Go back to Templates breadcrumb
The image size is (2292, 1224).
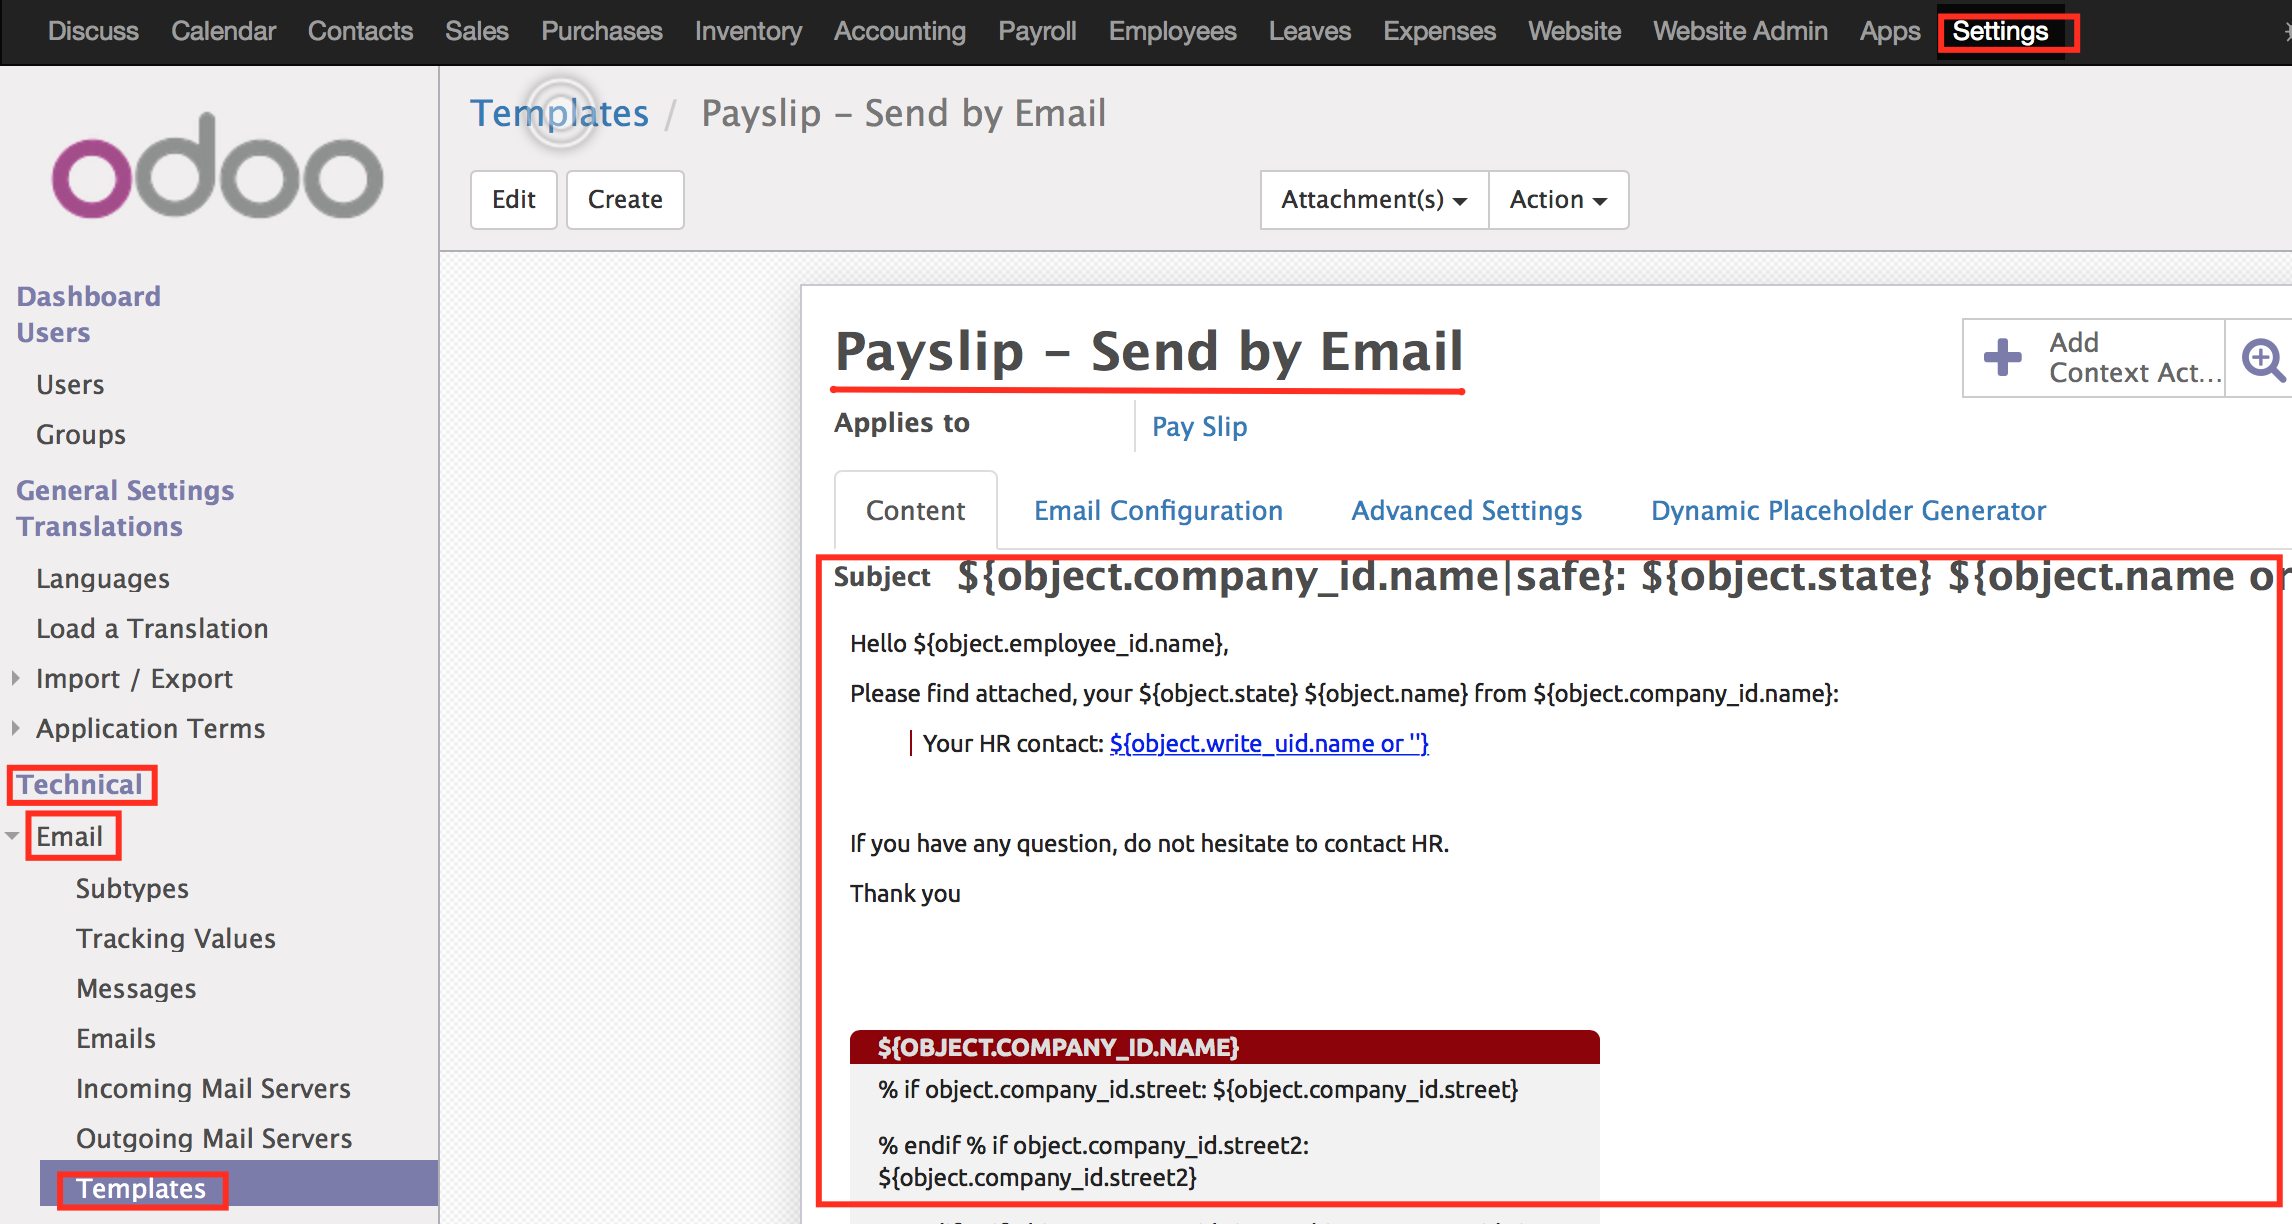click(559, 113)
